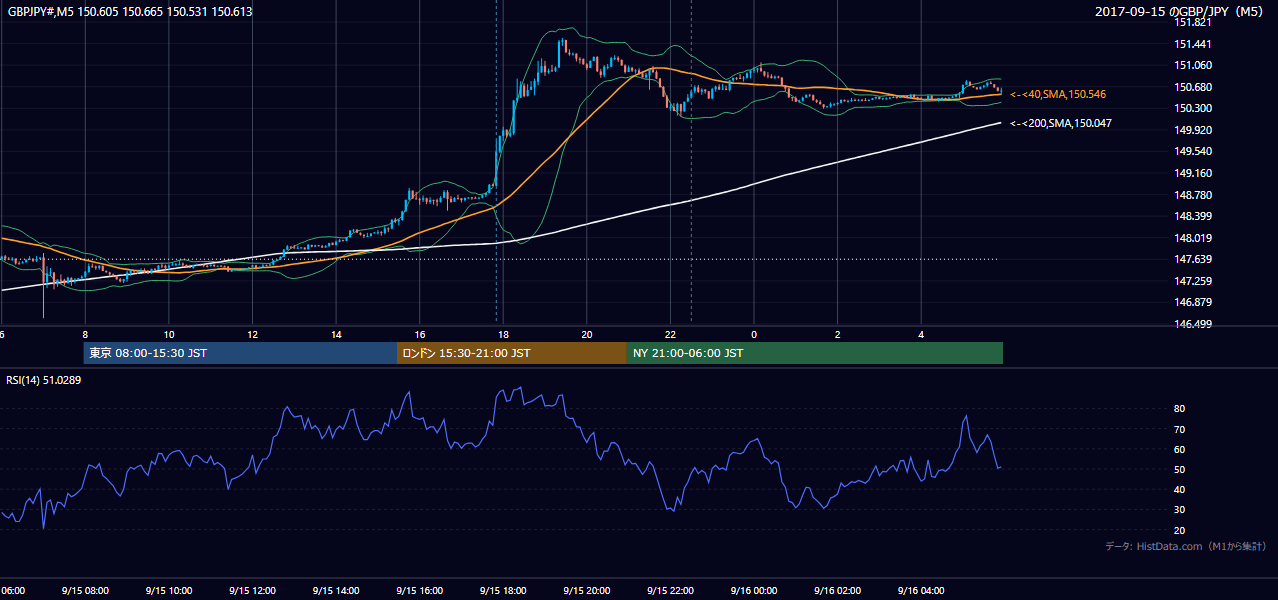This screenshot has width=1278, height=600.
Task: Click price axis value 148.019
Action: 1194,238
